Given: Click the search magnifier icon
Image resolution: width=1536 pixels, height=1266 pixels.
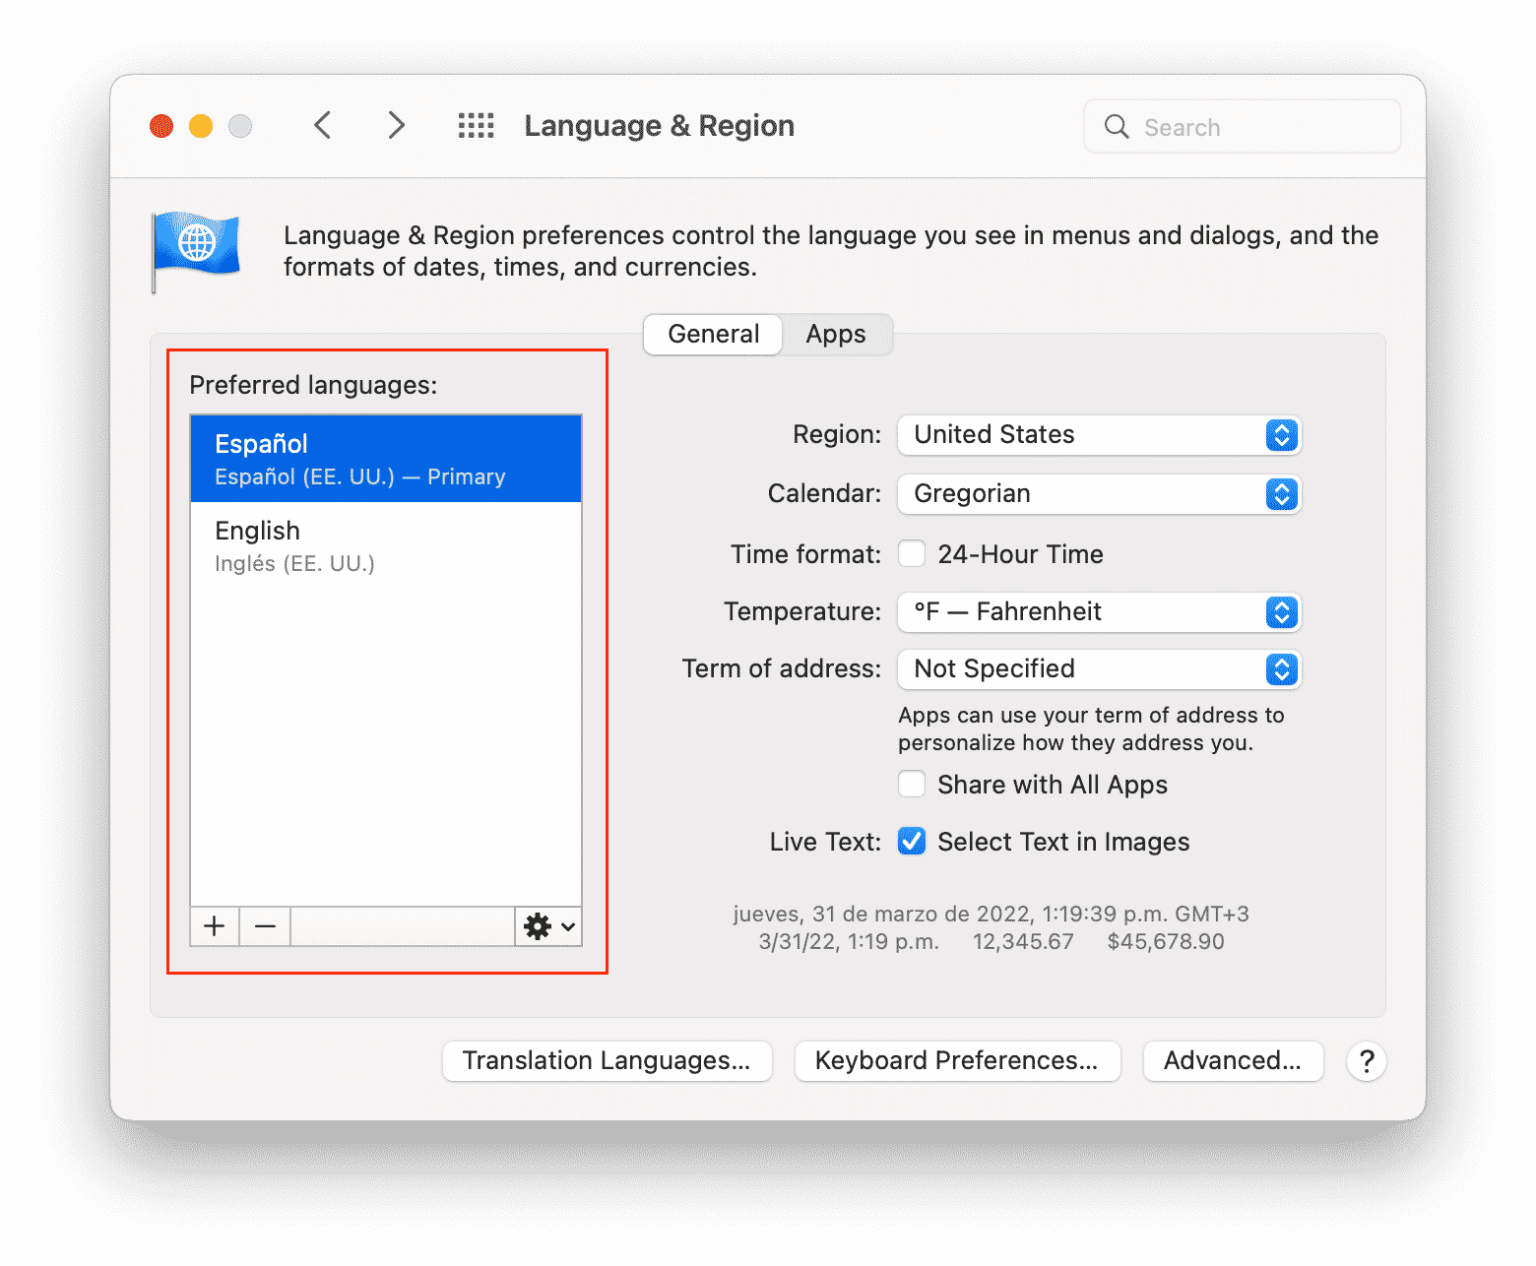Looking at the screenshot, I should 1116,127.
